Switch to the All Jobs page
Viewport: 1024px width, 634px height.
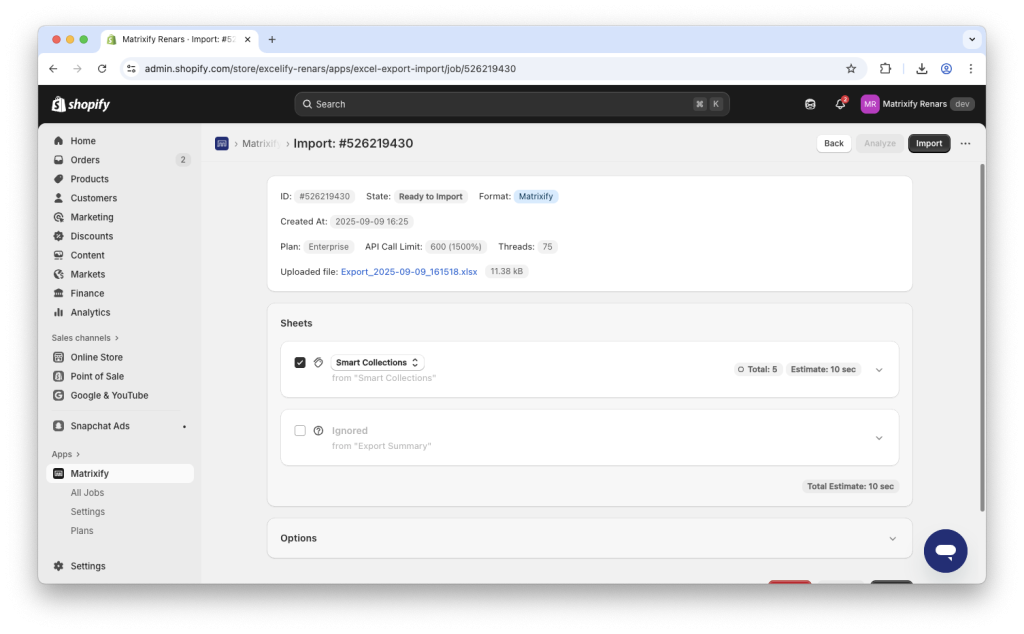pyautogui.click(x=87, y=492)
